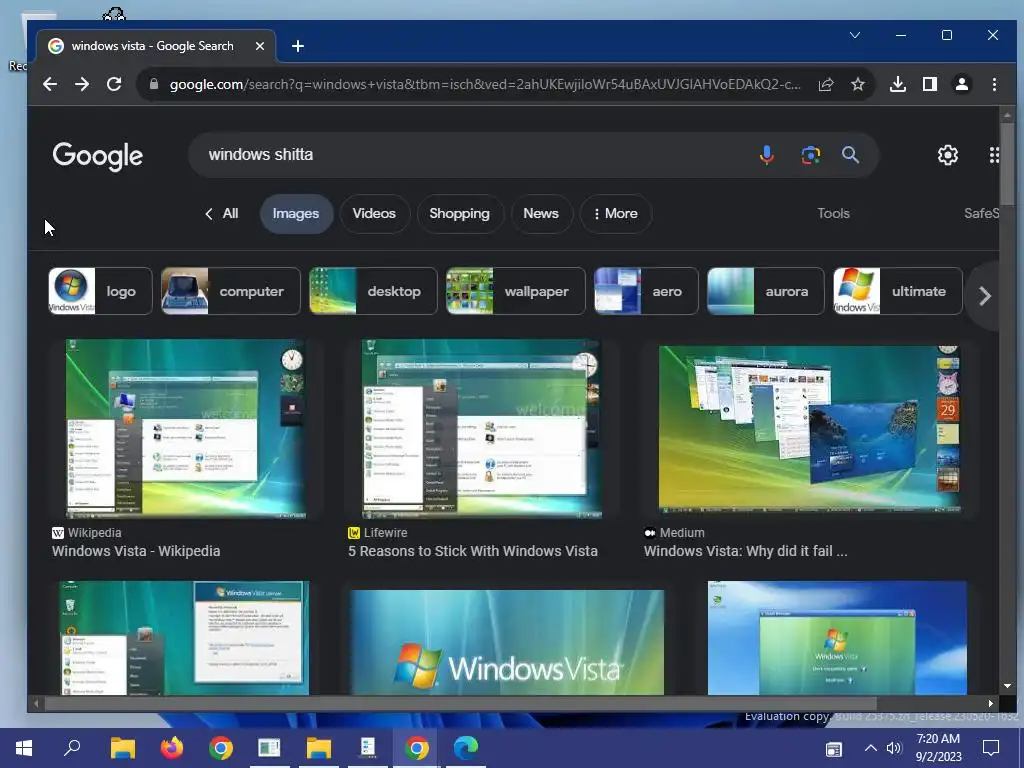Viewport: 1024px width, 768px height.
Task: Open a new browser tab
Action: [298, 46]
